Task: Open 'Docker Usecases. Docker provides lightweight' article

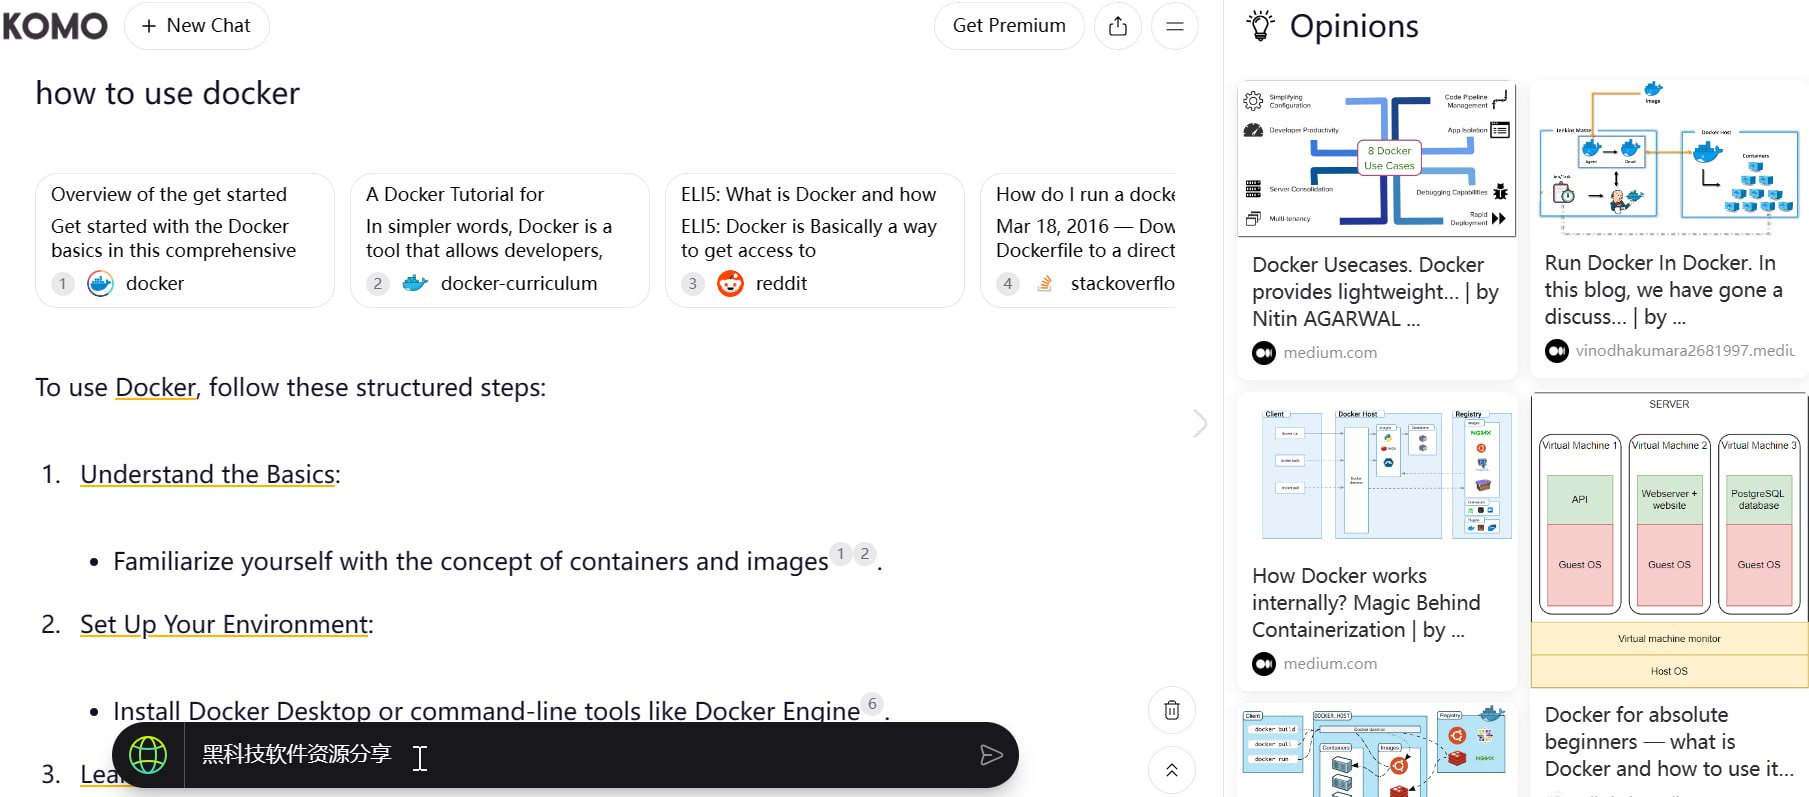Action: pyautogui.click(x=1375, y=292)
